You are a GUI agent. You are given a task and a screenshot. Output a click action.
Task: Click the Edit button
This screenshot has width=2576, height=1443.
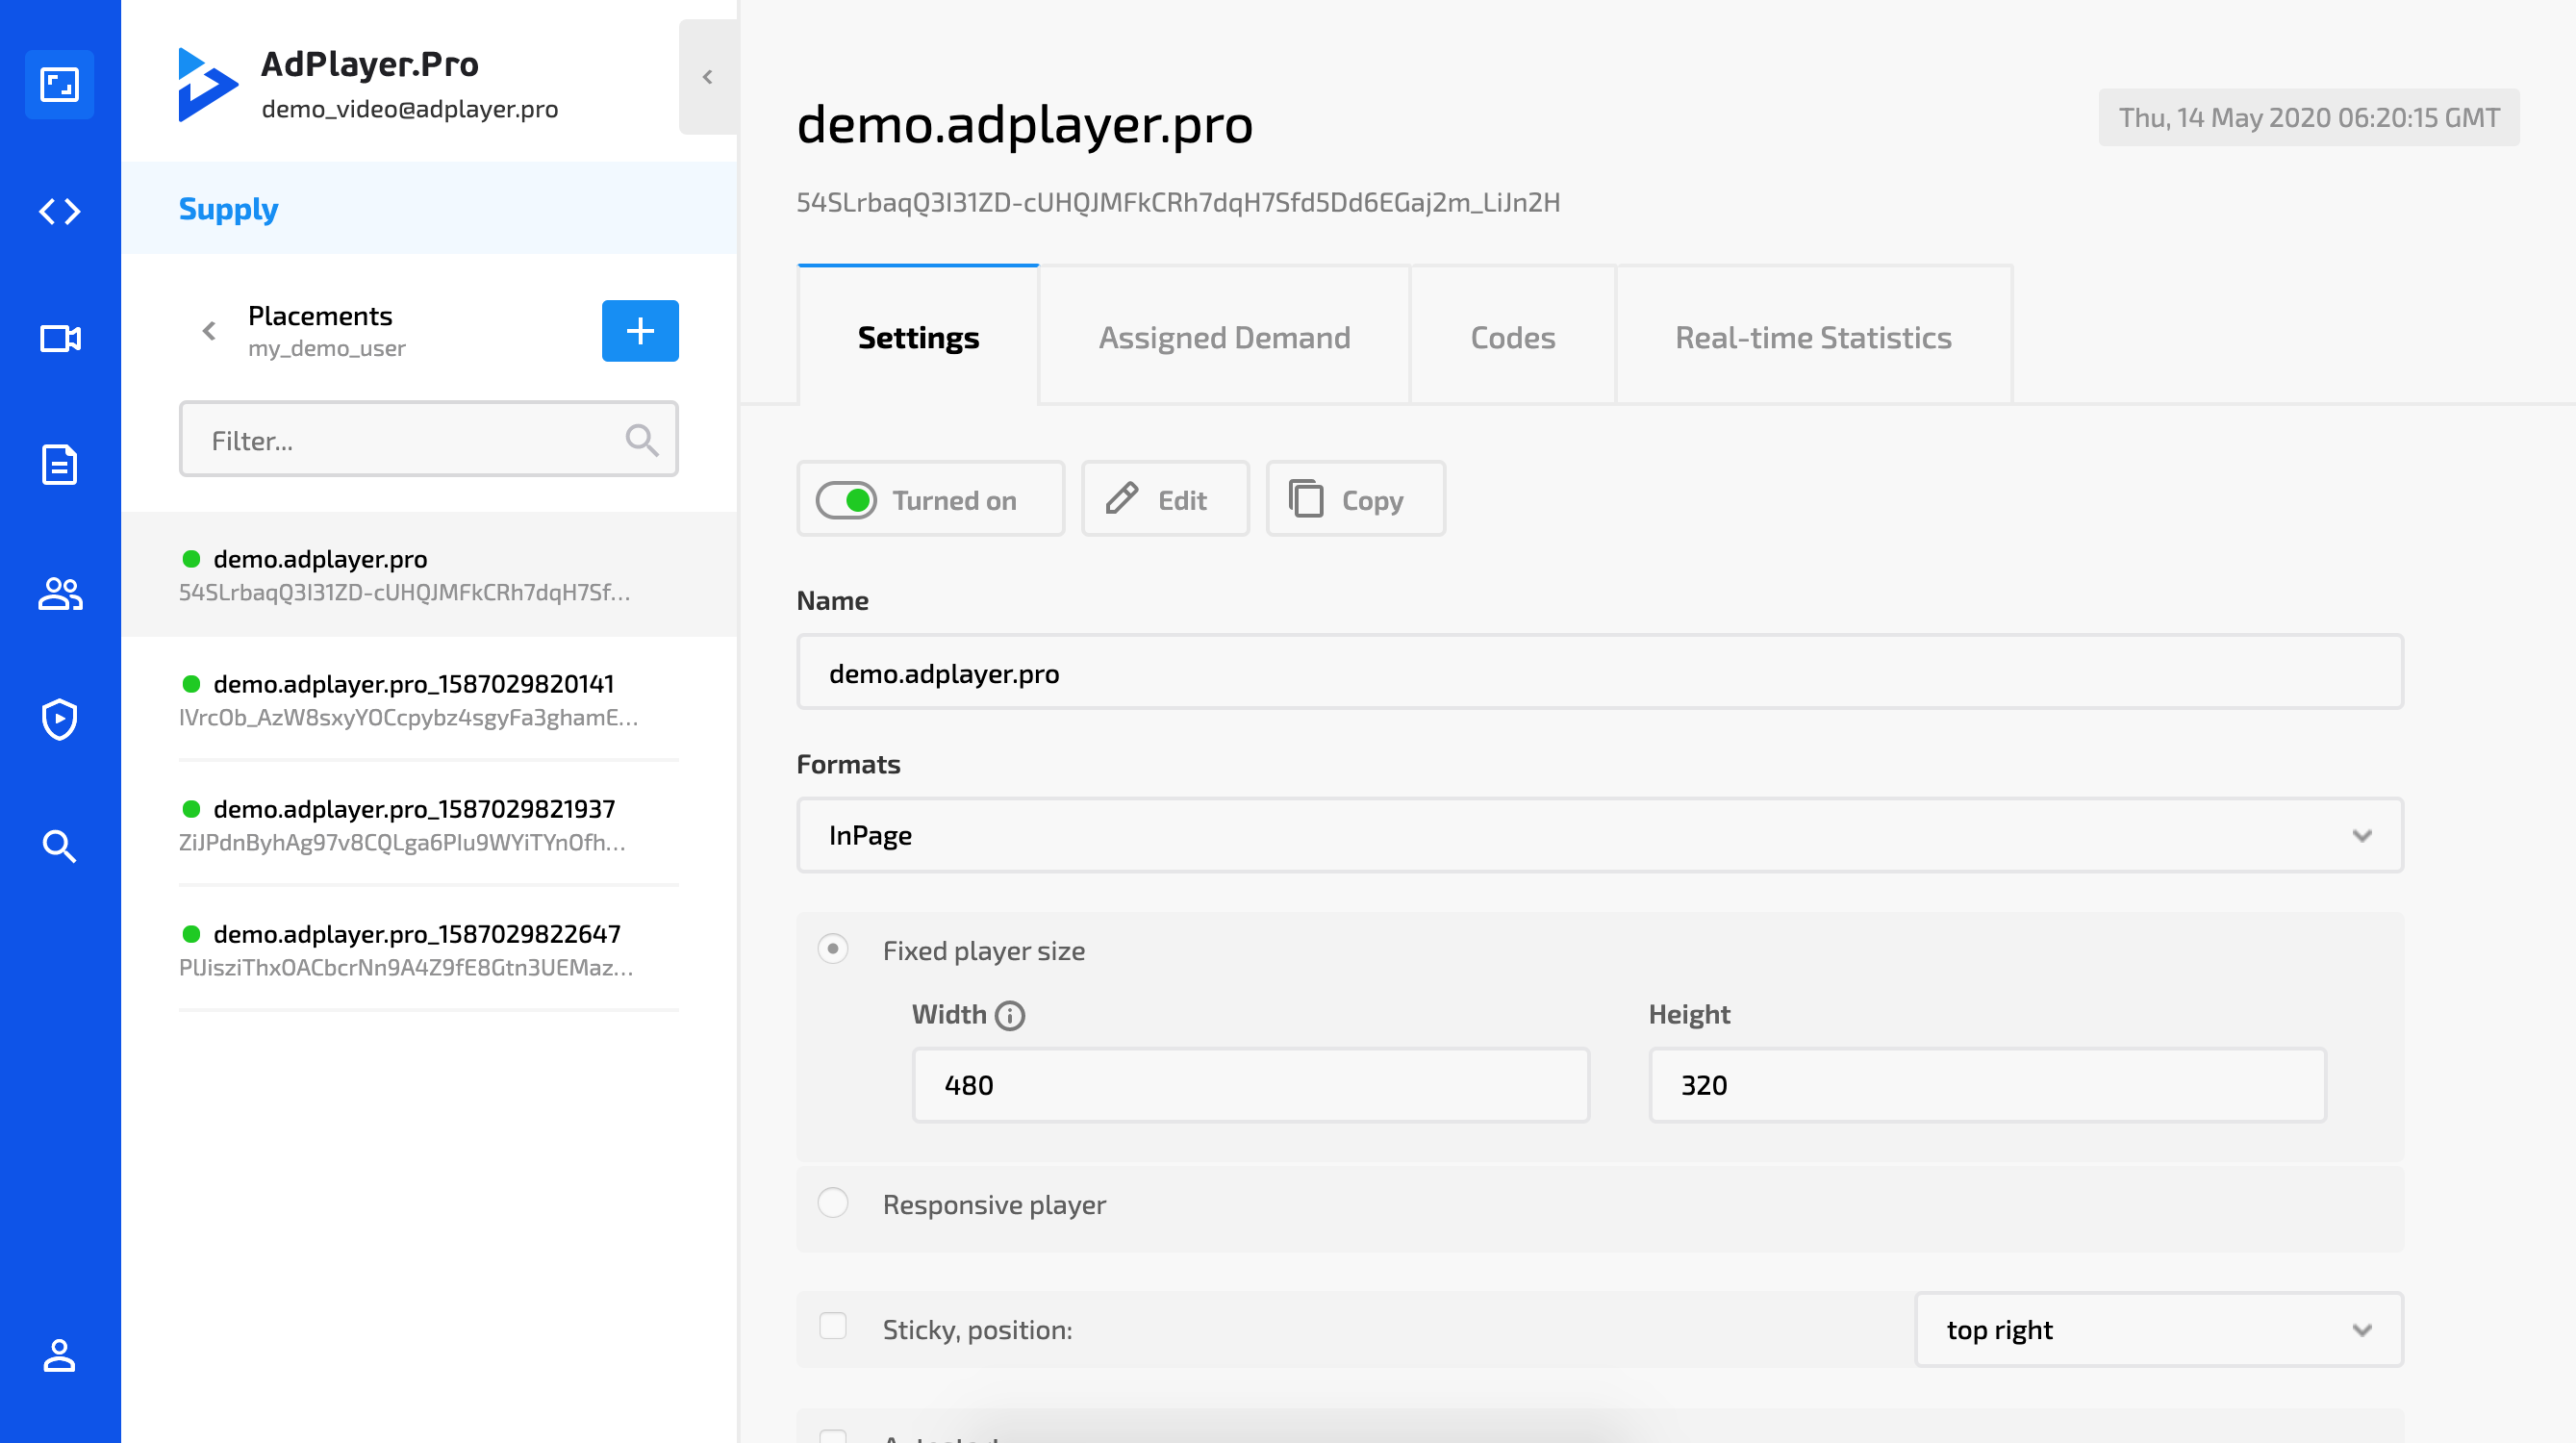tap(1164, 499)
